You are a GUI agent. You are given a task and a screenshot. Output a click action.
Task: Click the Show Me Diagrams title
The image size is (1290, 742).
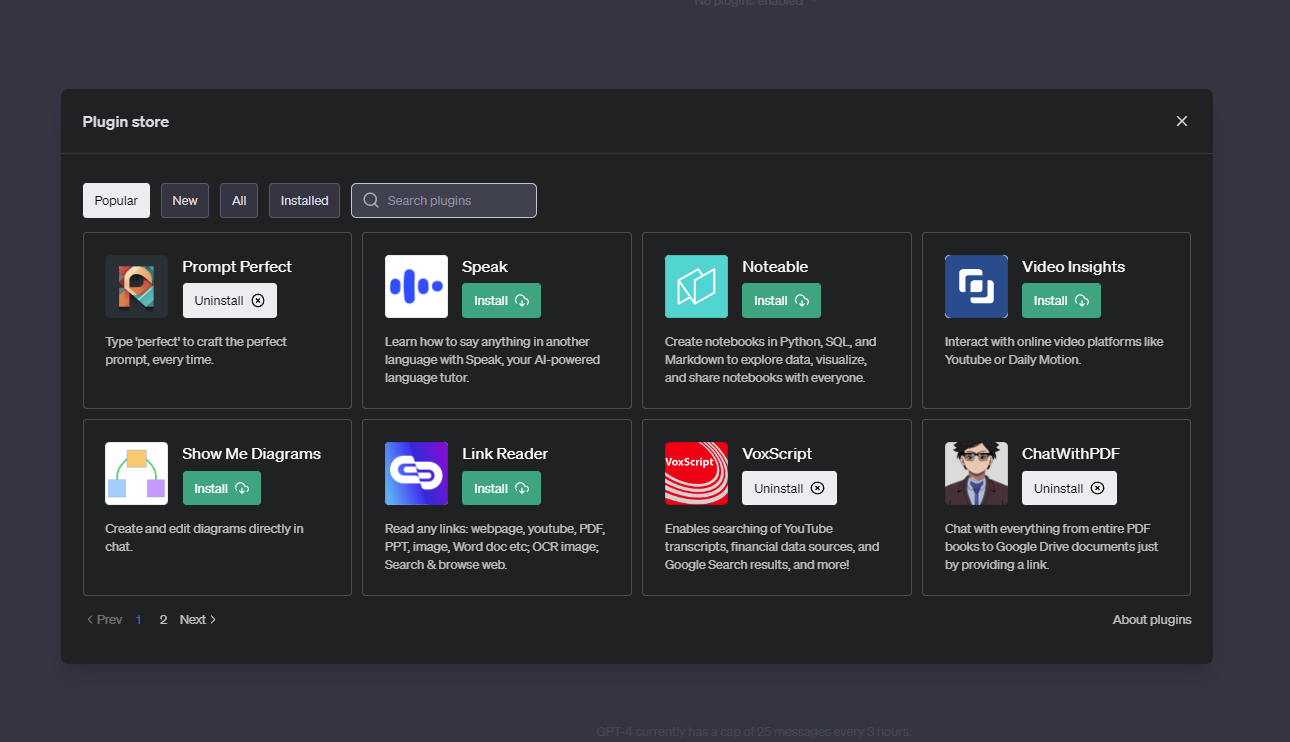click(x=251, y=454)
